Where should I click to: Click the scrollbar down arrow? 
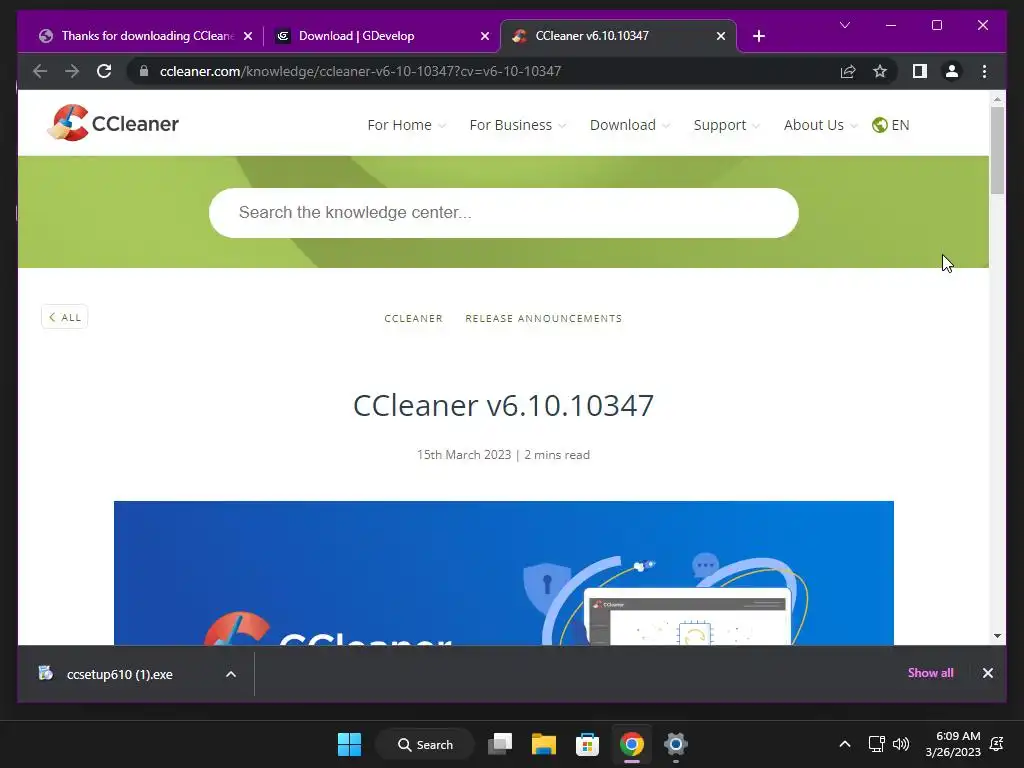point(997,635)
